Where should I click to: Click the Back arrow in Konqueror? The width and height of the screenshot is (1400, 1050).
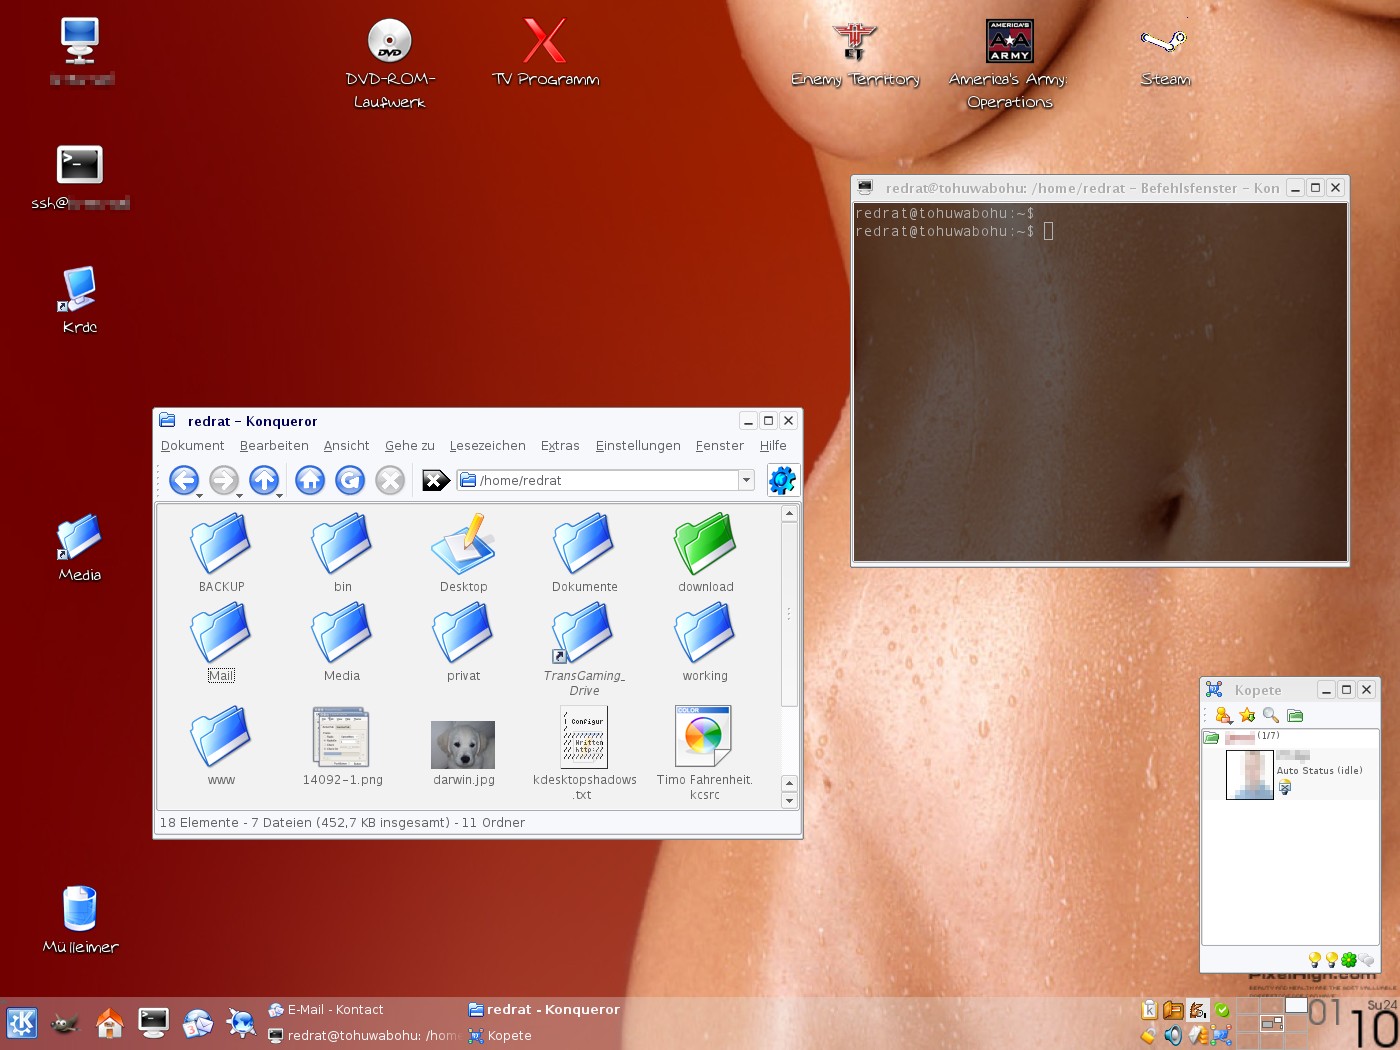point(183,481)
